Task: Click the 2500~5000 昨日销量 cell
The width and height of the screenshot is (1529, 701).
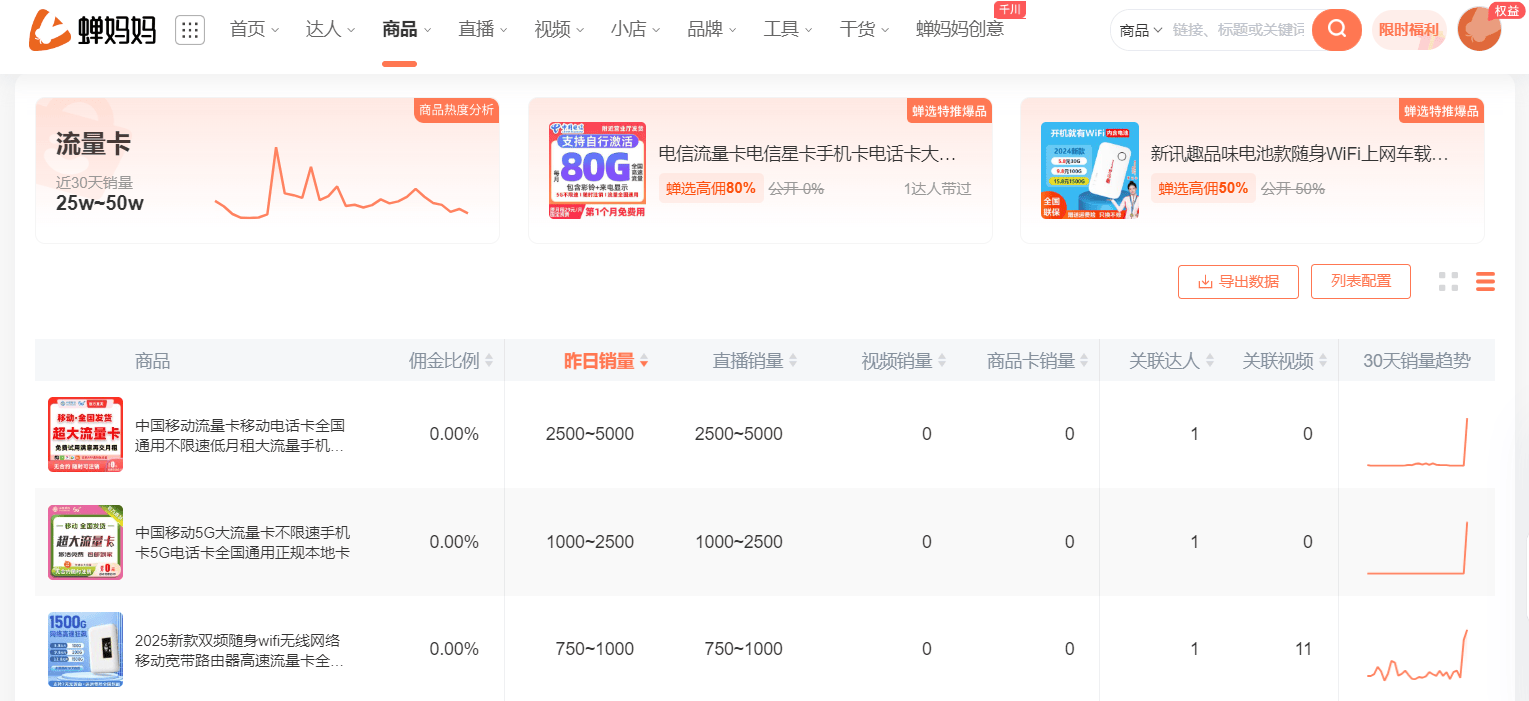Action: point(590,434)
